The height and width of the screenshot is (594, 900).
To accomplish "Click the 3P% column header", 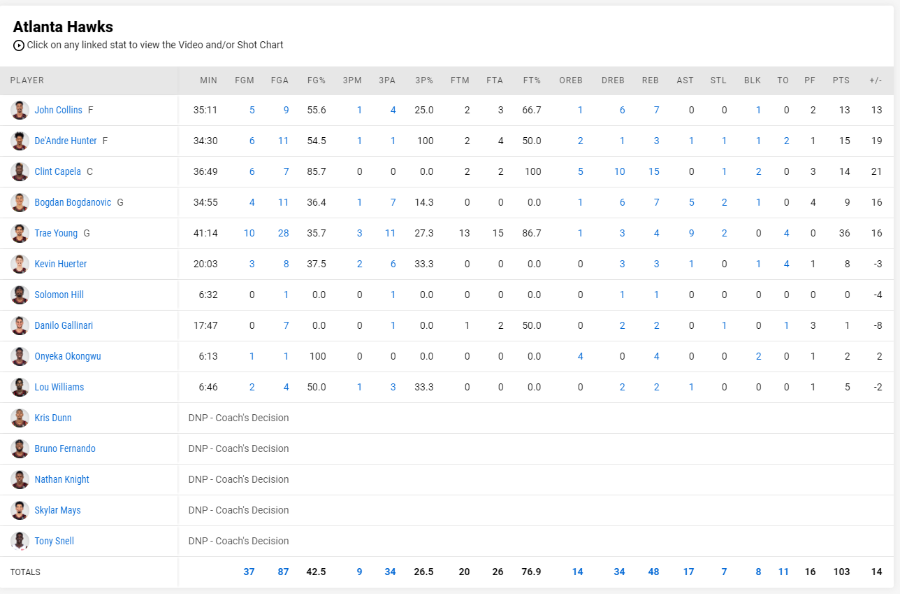I will coord(424,80).
